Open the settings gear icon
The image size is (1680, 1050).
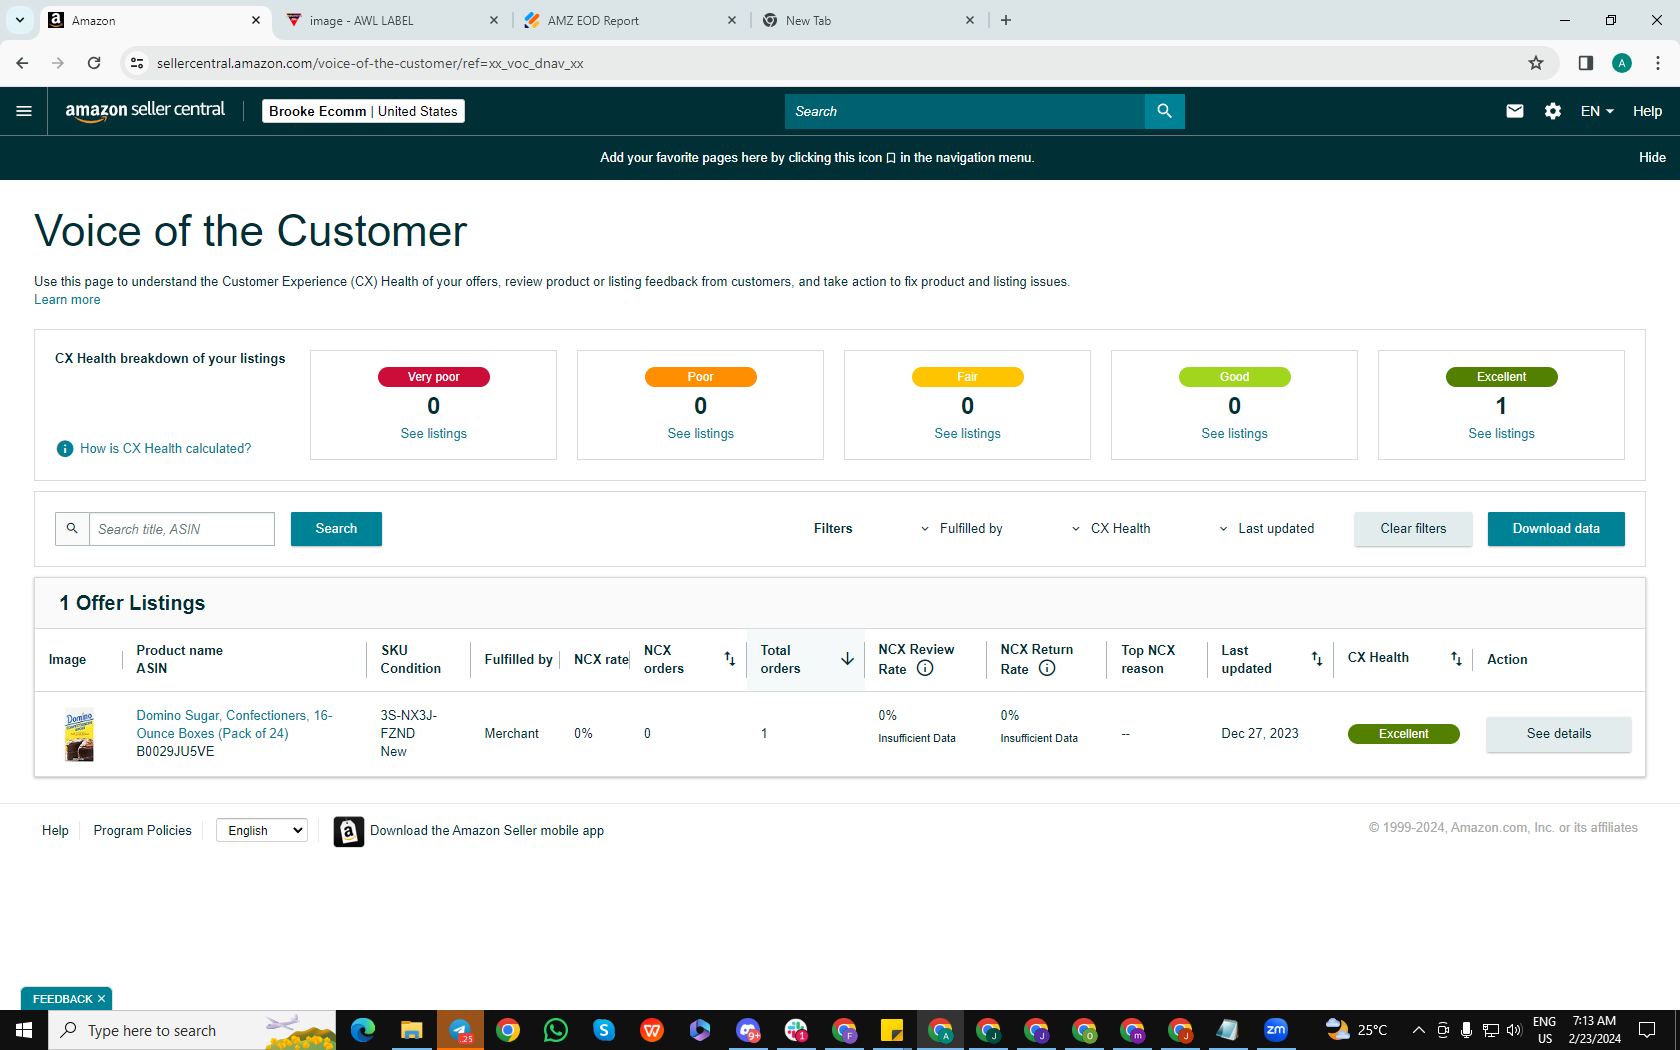click(1553, 111)
